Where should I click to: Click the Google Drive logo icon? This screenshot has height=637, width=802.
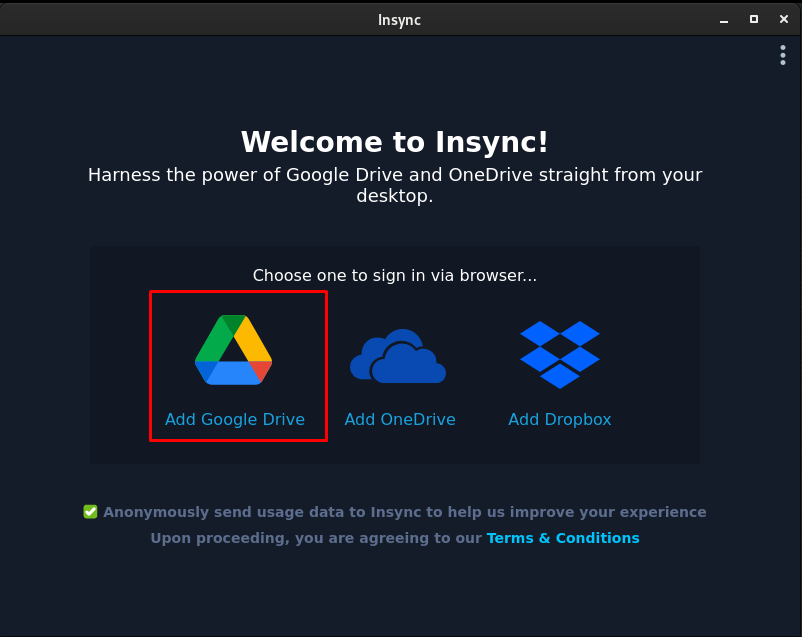click(x=233, y=350)
